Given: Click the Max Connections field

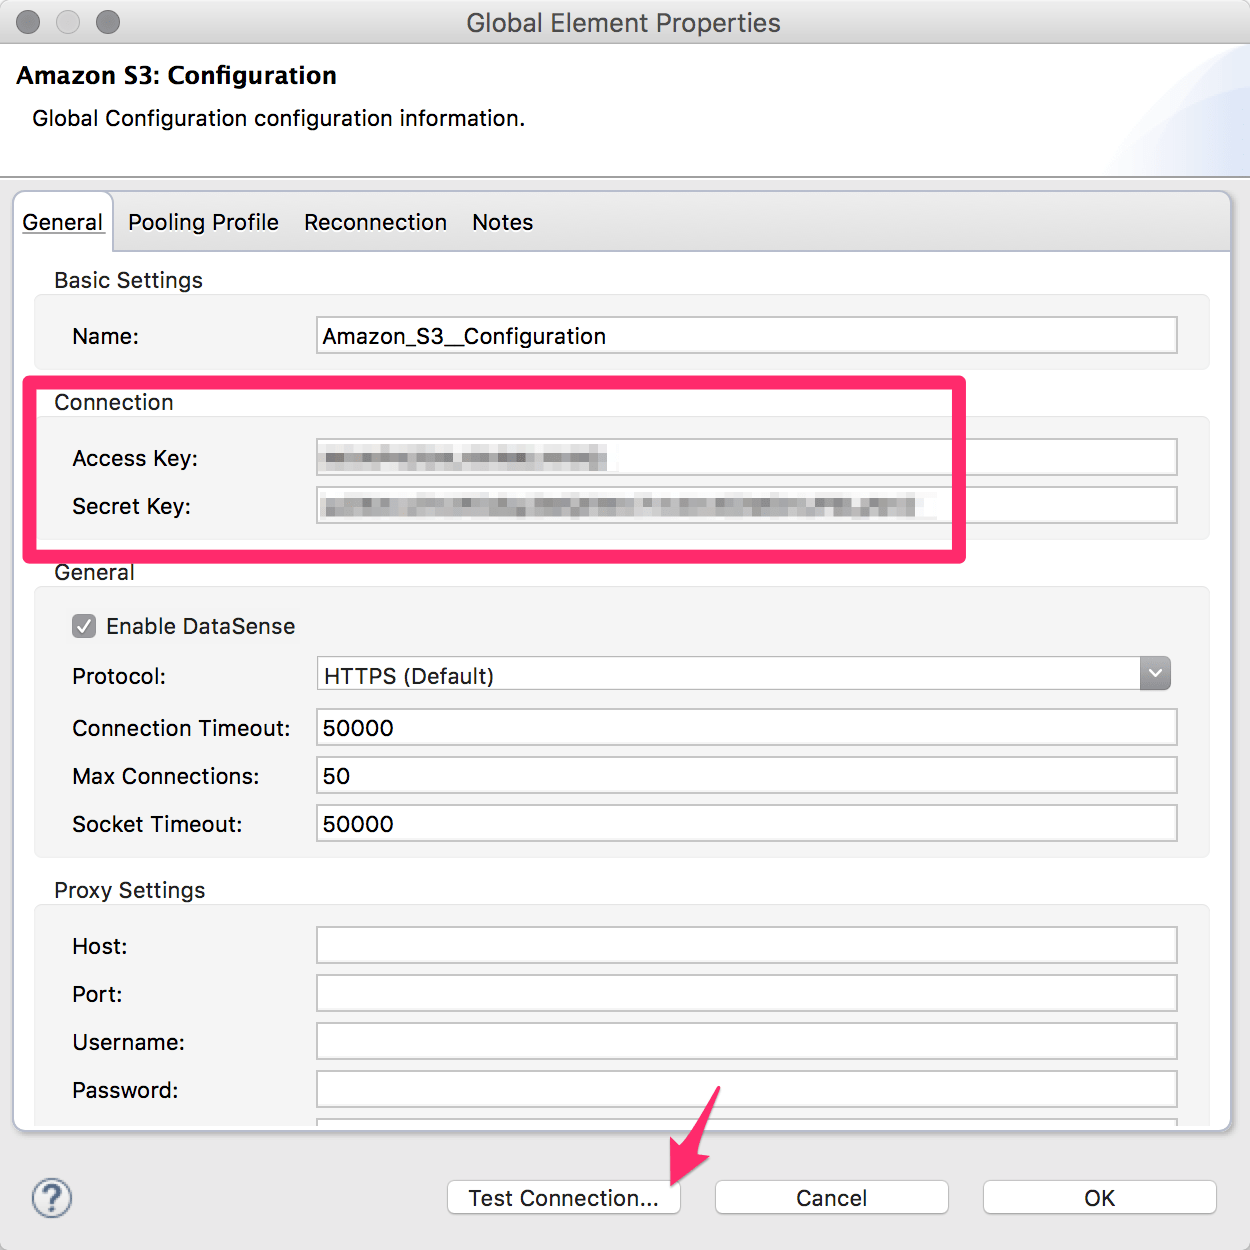Looking at the screenshot, I should [745, 775].
